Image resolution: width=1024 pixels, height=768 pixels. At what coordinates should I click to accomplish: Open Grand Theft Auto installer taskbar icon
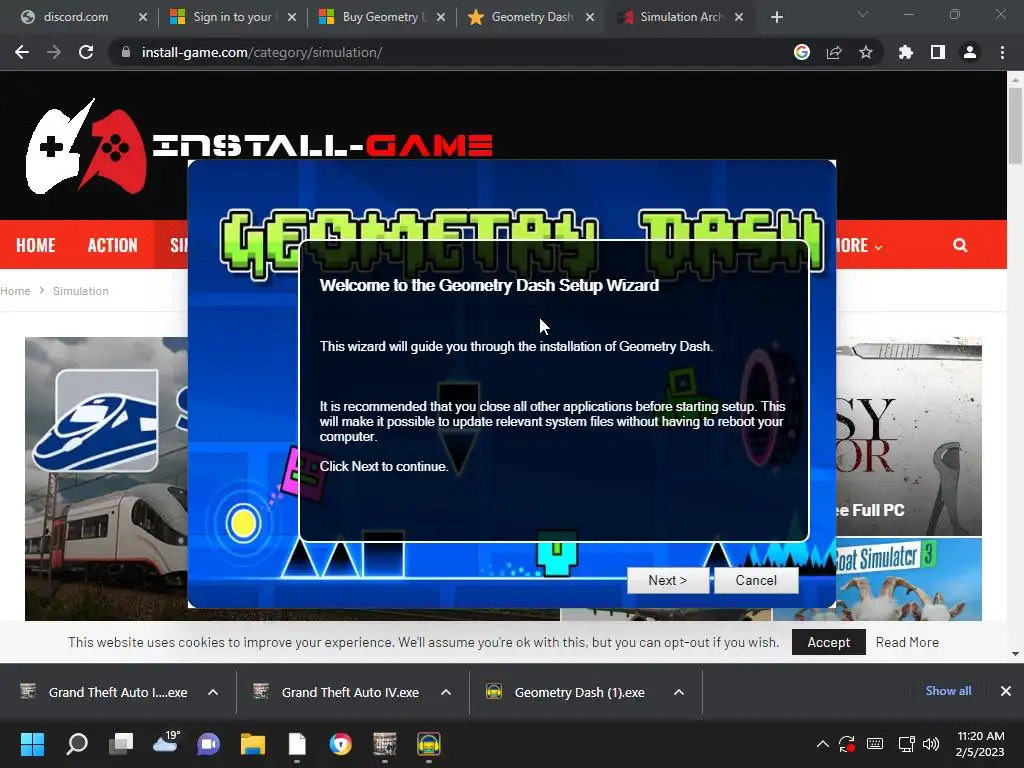(x=385, y=744)
